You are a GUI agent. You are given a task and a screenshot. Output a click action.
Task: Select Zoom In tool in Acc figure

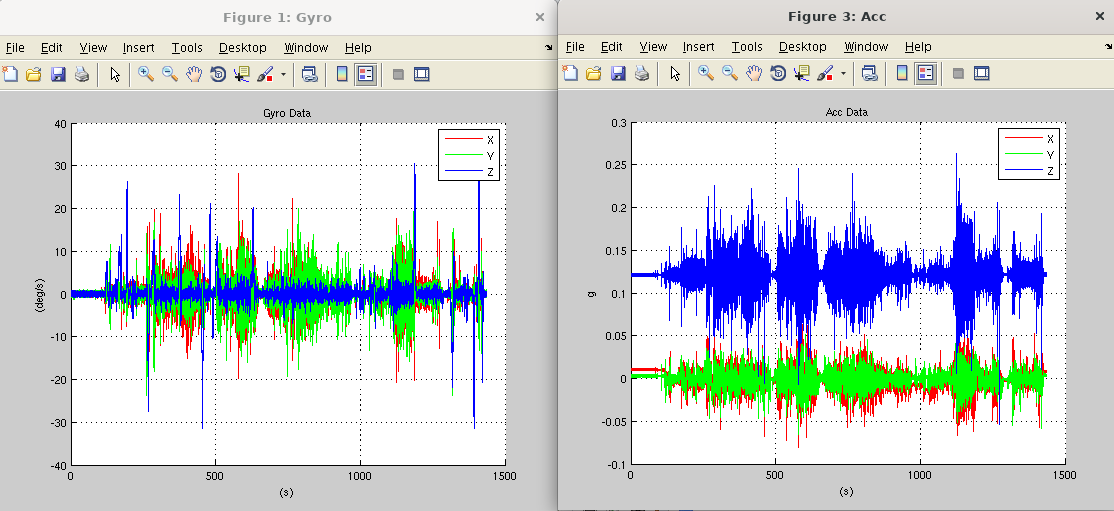(705, 73)
